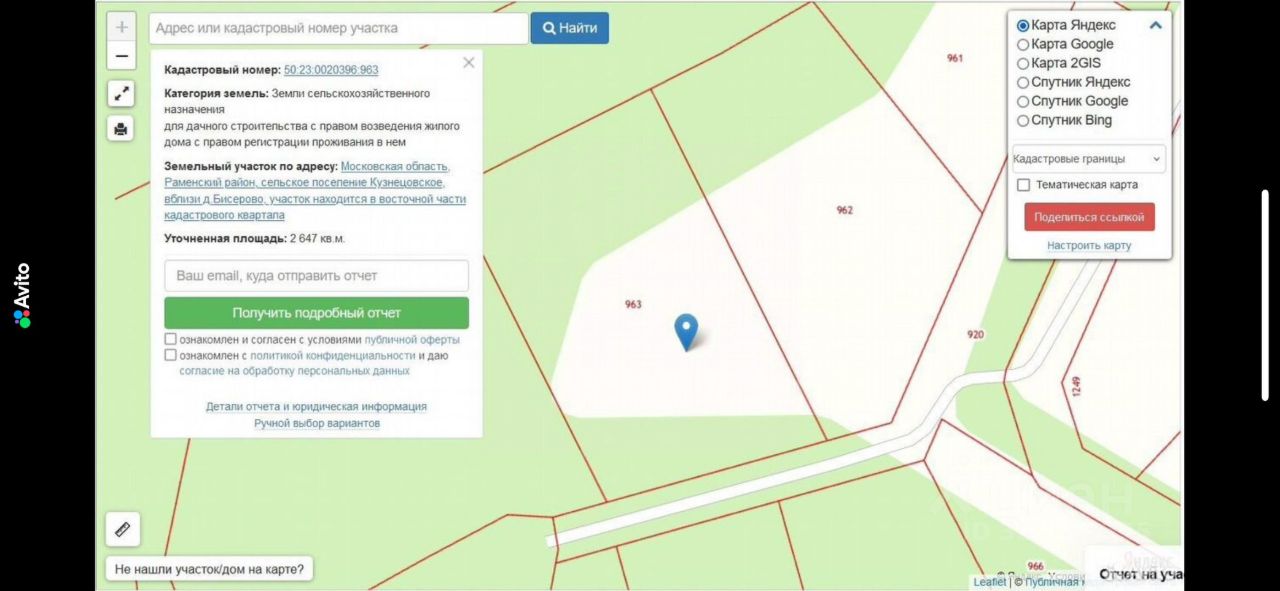This screenshot has width=1280, height=591.
Task: Click Получить подробный отчет button
Action: coord(316,313)
